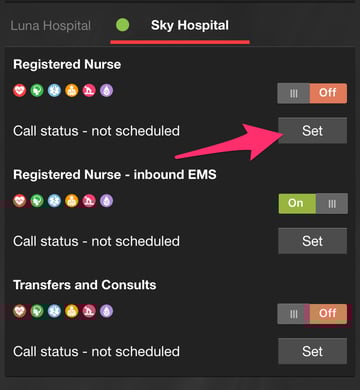This screenshot has height=390, width=360.
Task: Click heart icon under Transfers and Consults
Action: tap(20, 311)
